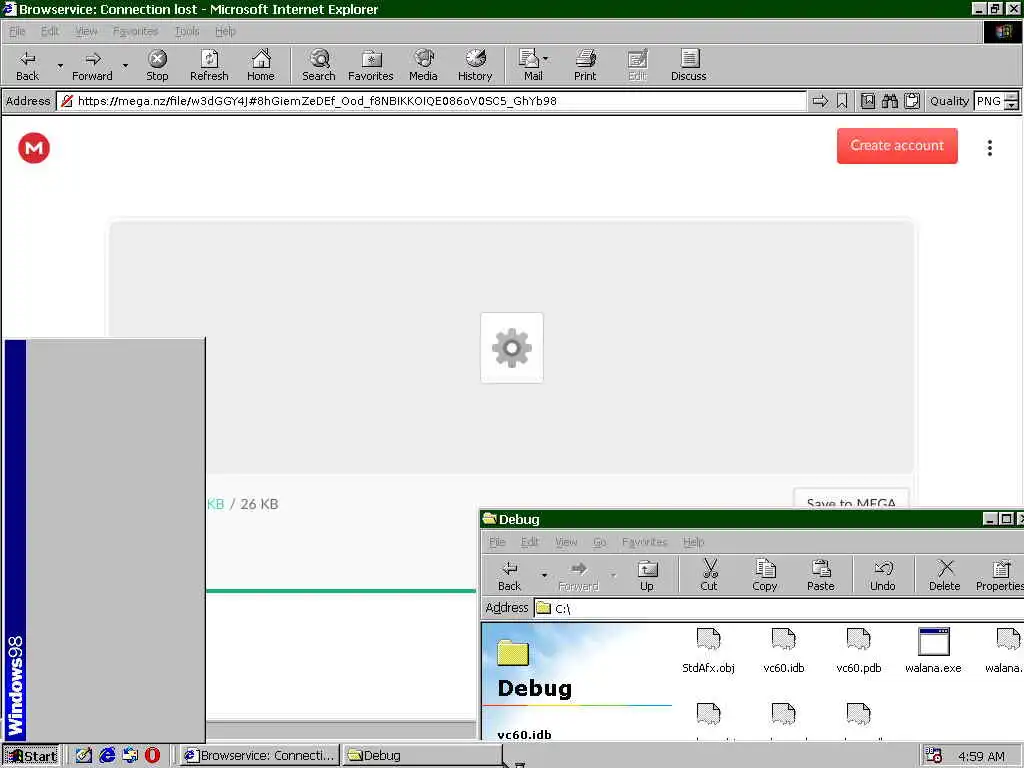Viewport: 1024px width, 768px height.
Task: Open the Search pane in Internet Explorer
Action: (x=319, y=65)
